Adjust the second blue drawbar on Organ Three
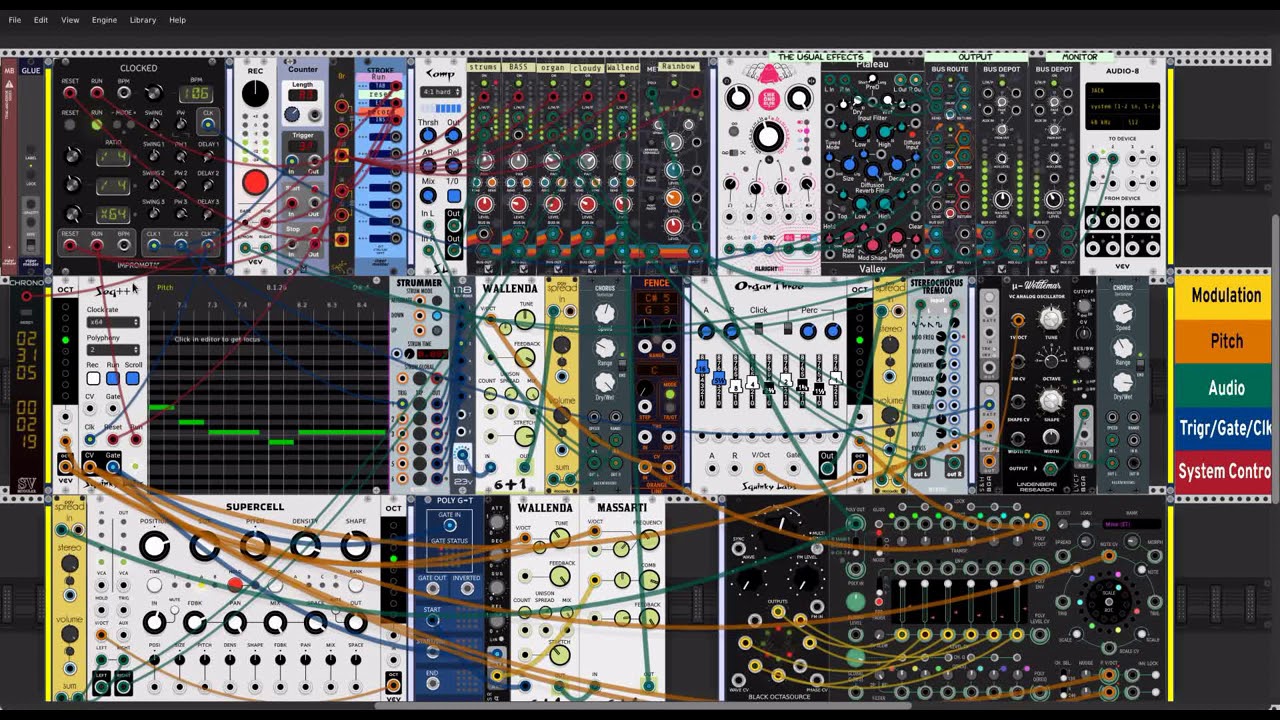Image resolution: width=1280 pixels, height=720 pixels. pyautogui.click(x=719, y=378)
